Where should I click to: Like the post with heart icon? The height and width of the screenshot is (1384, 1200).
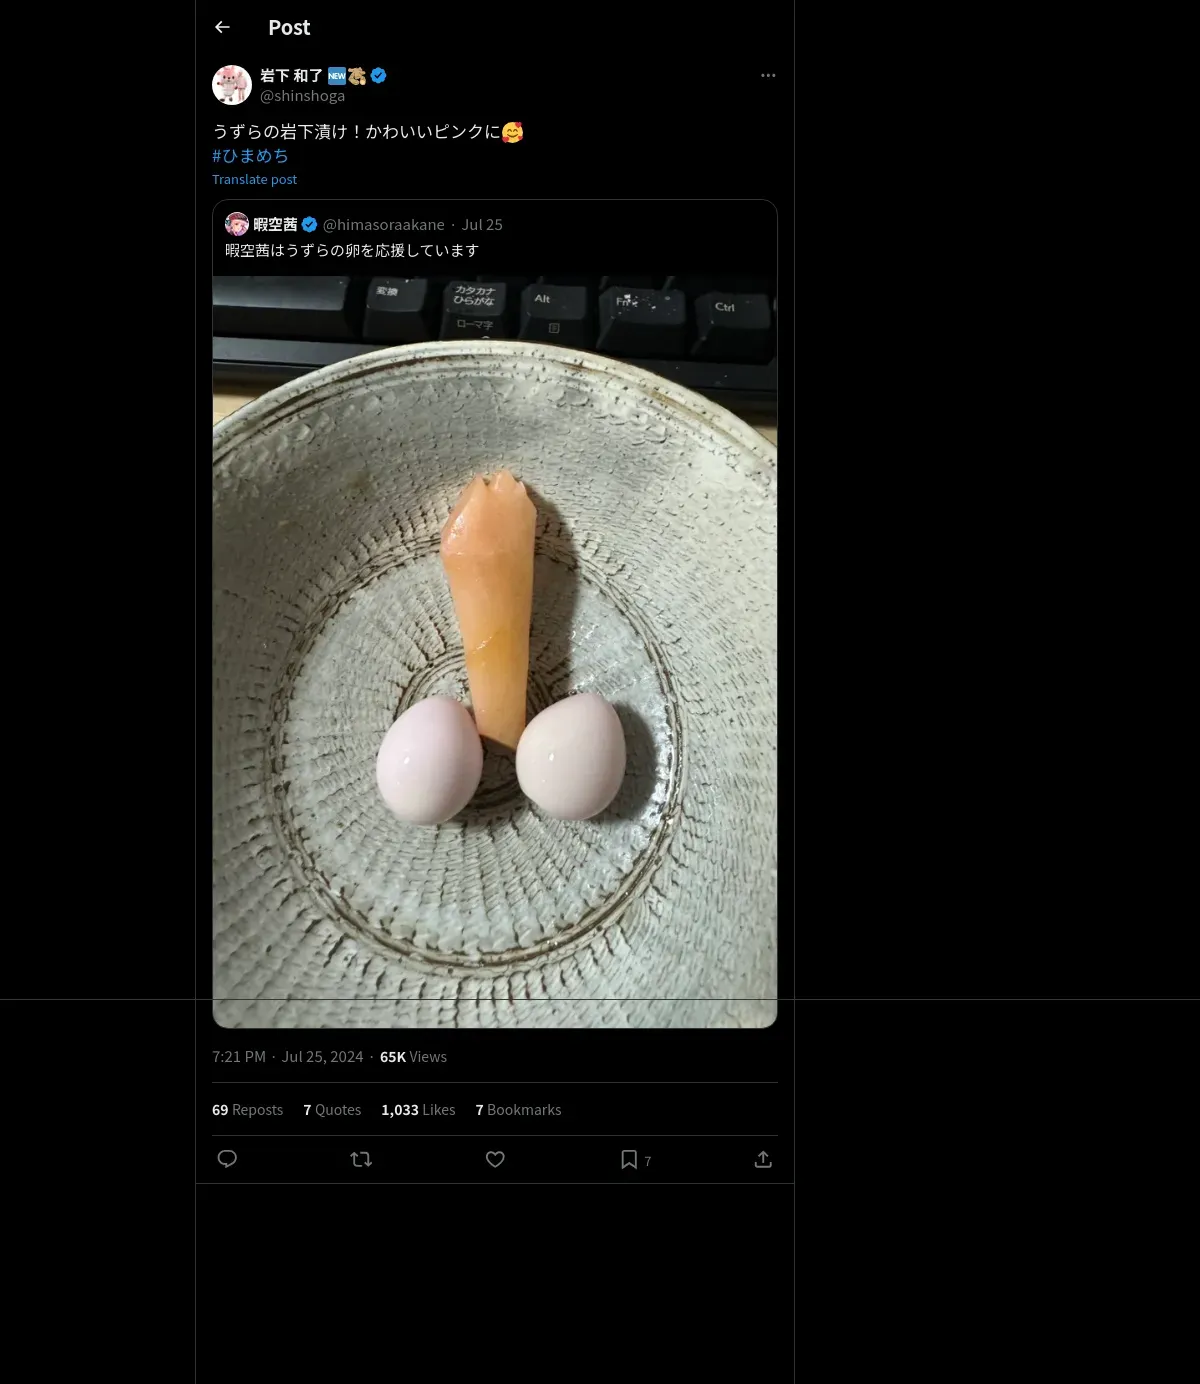[495, 1159]
